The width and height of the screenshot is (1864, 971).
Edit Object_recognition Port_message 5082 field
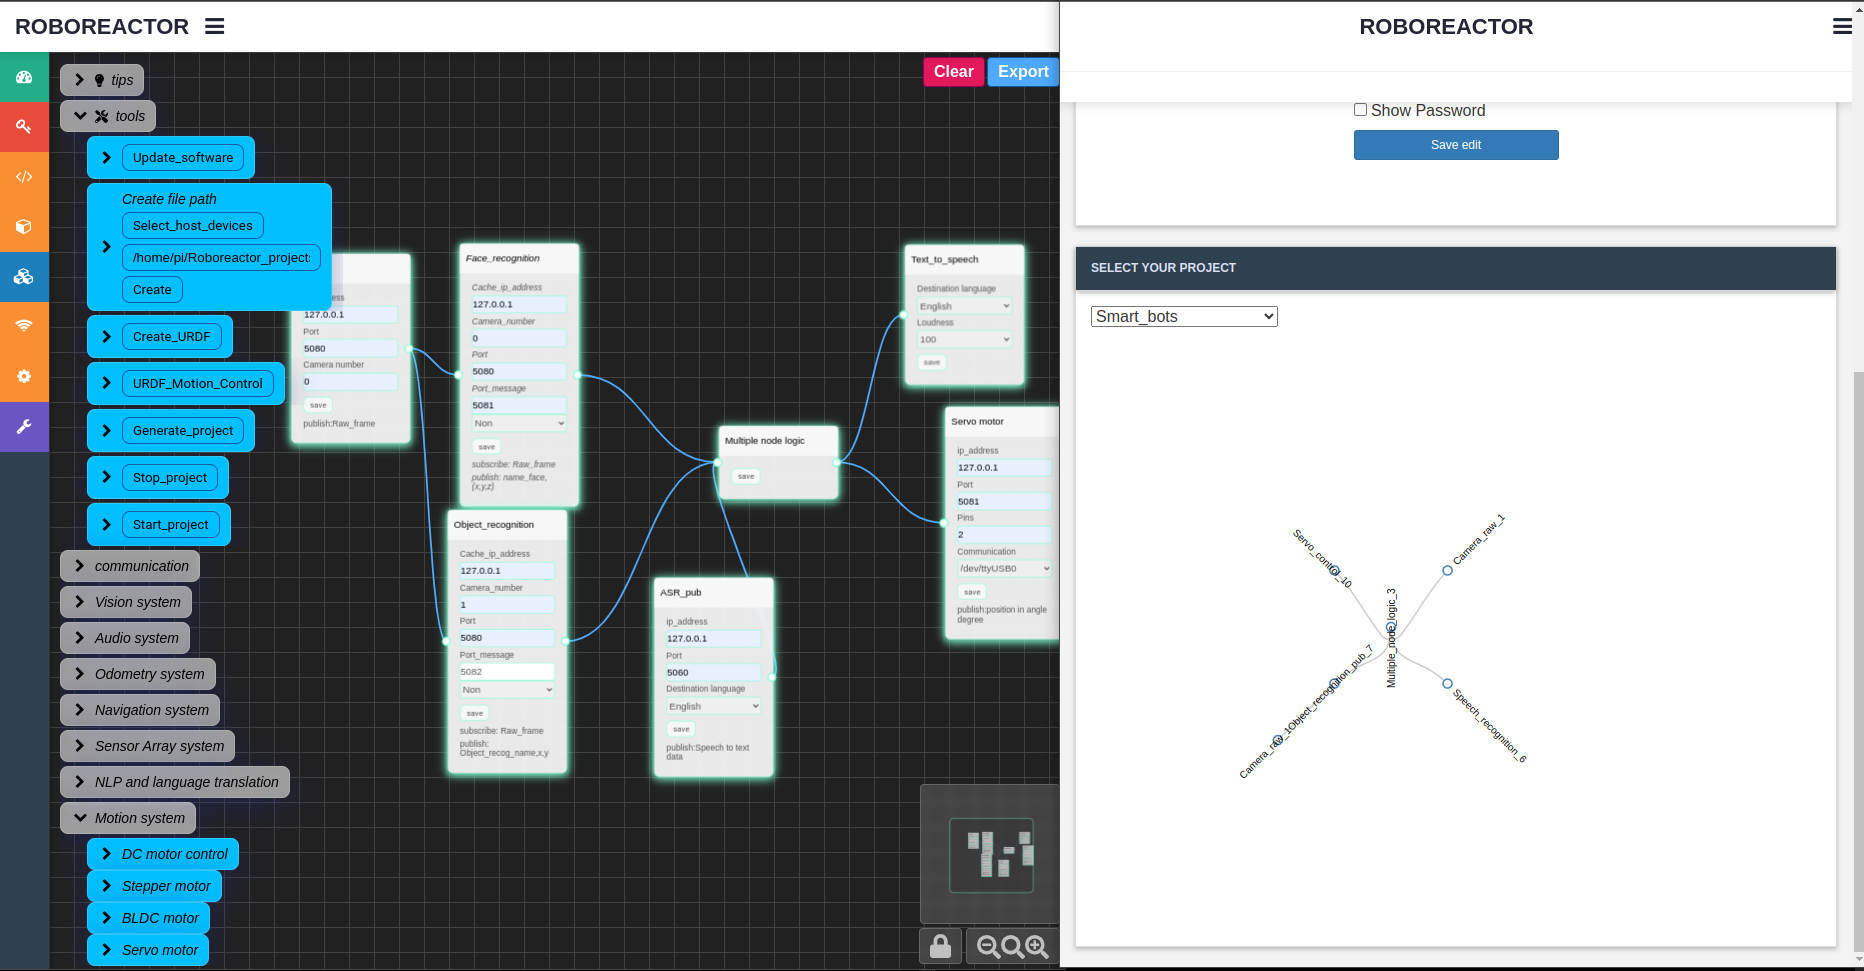507,672
